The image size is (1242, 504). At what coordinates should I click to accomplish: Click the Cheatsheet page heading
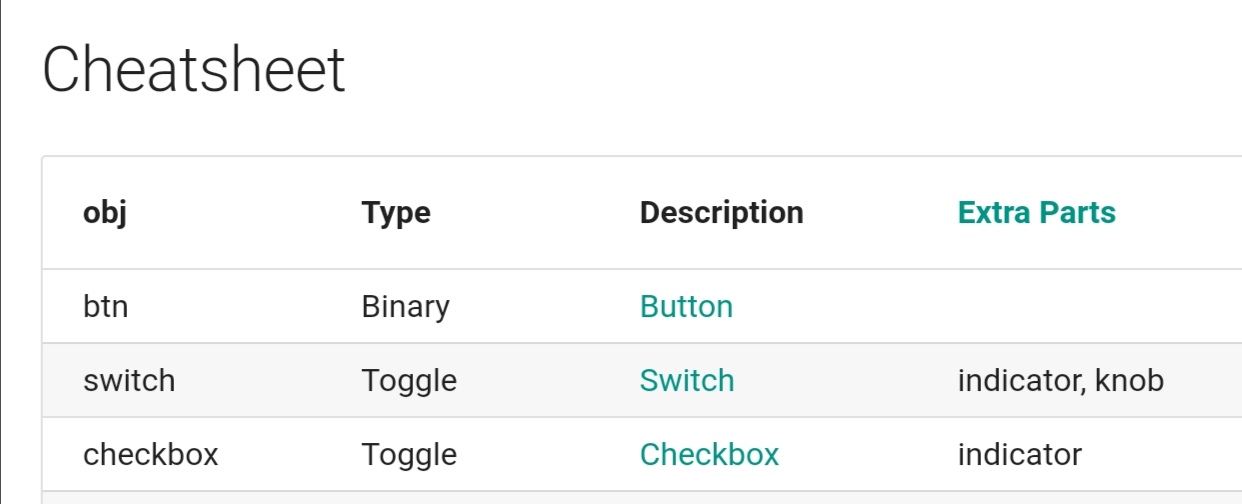[x=194, y=70]
